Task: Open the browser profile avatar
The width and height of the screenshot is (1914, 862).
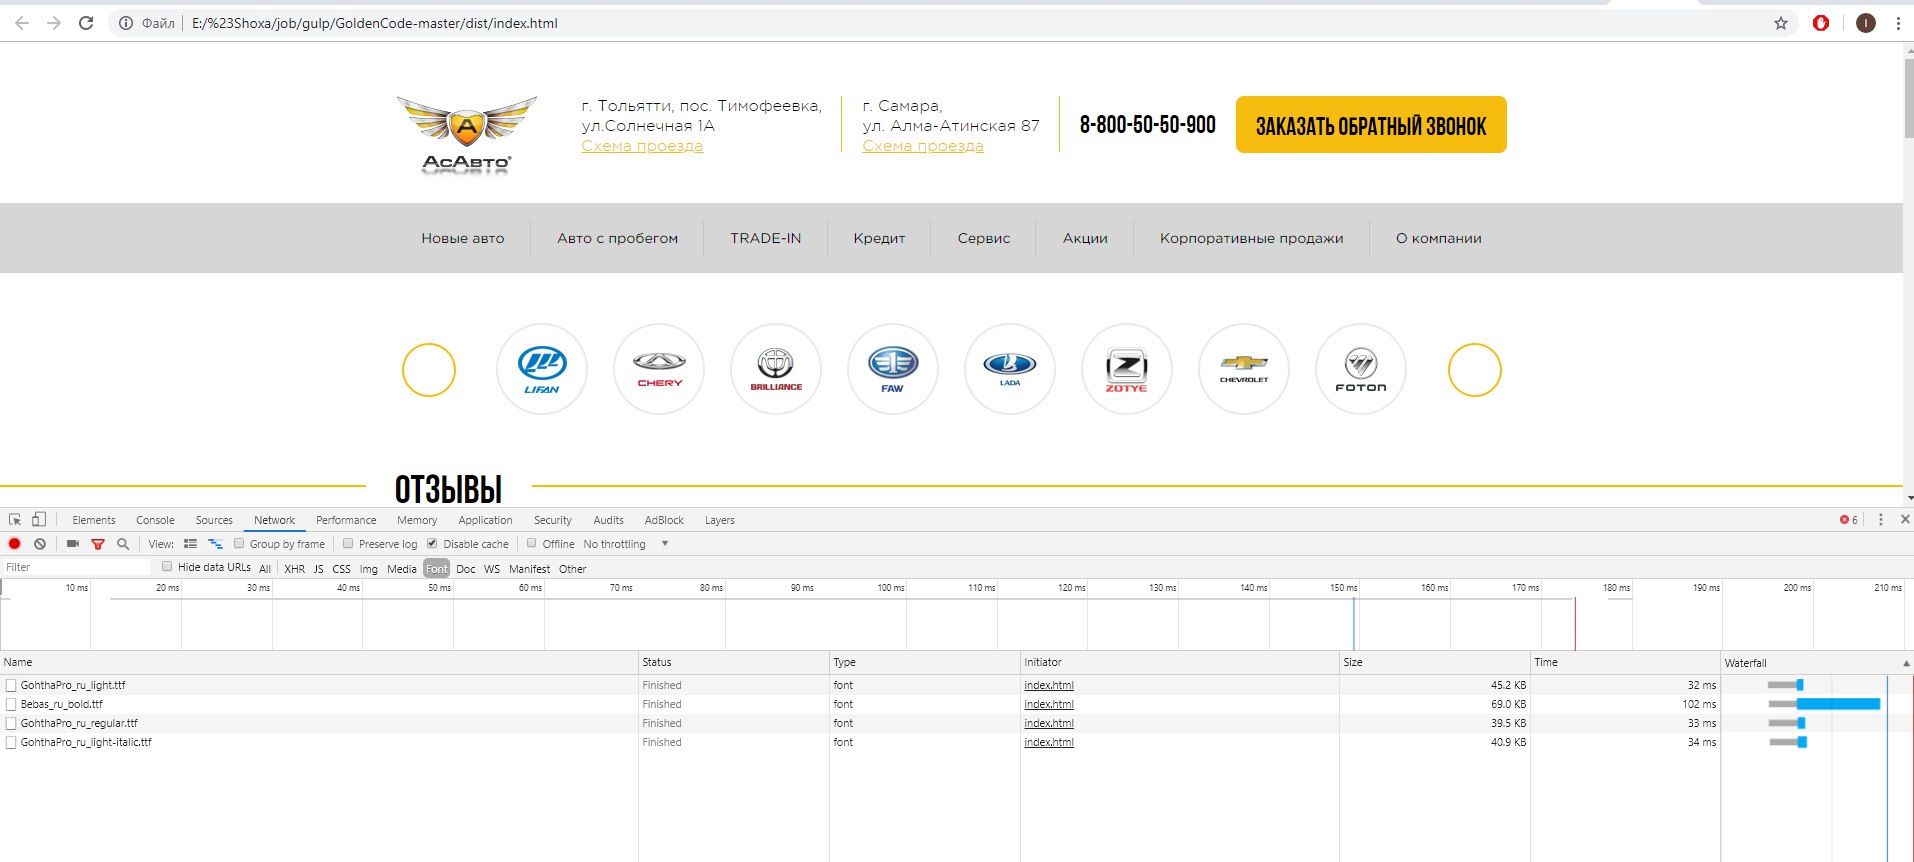Action: [1866, 23]
